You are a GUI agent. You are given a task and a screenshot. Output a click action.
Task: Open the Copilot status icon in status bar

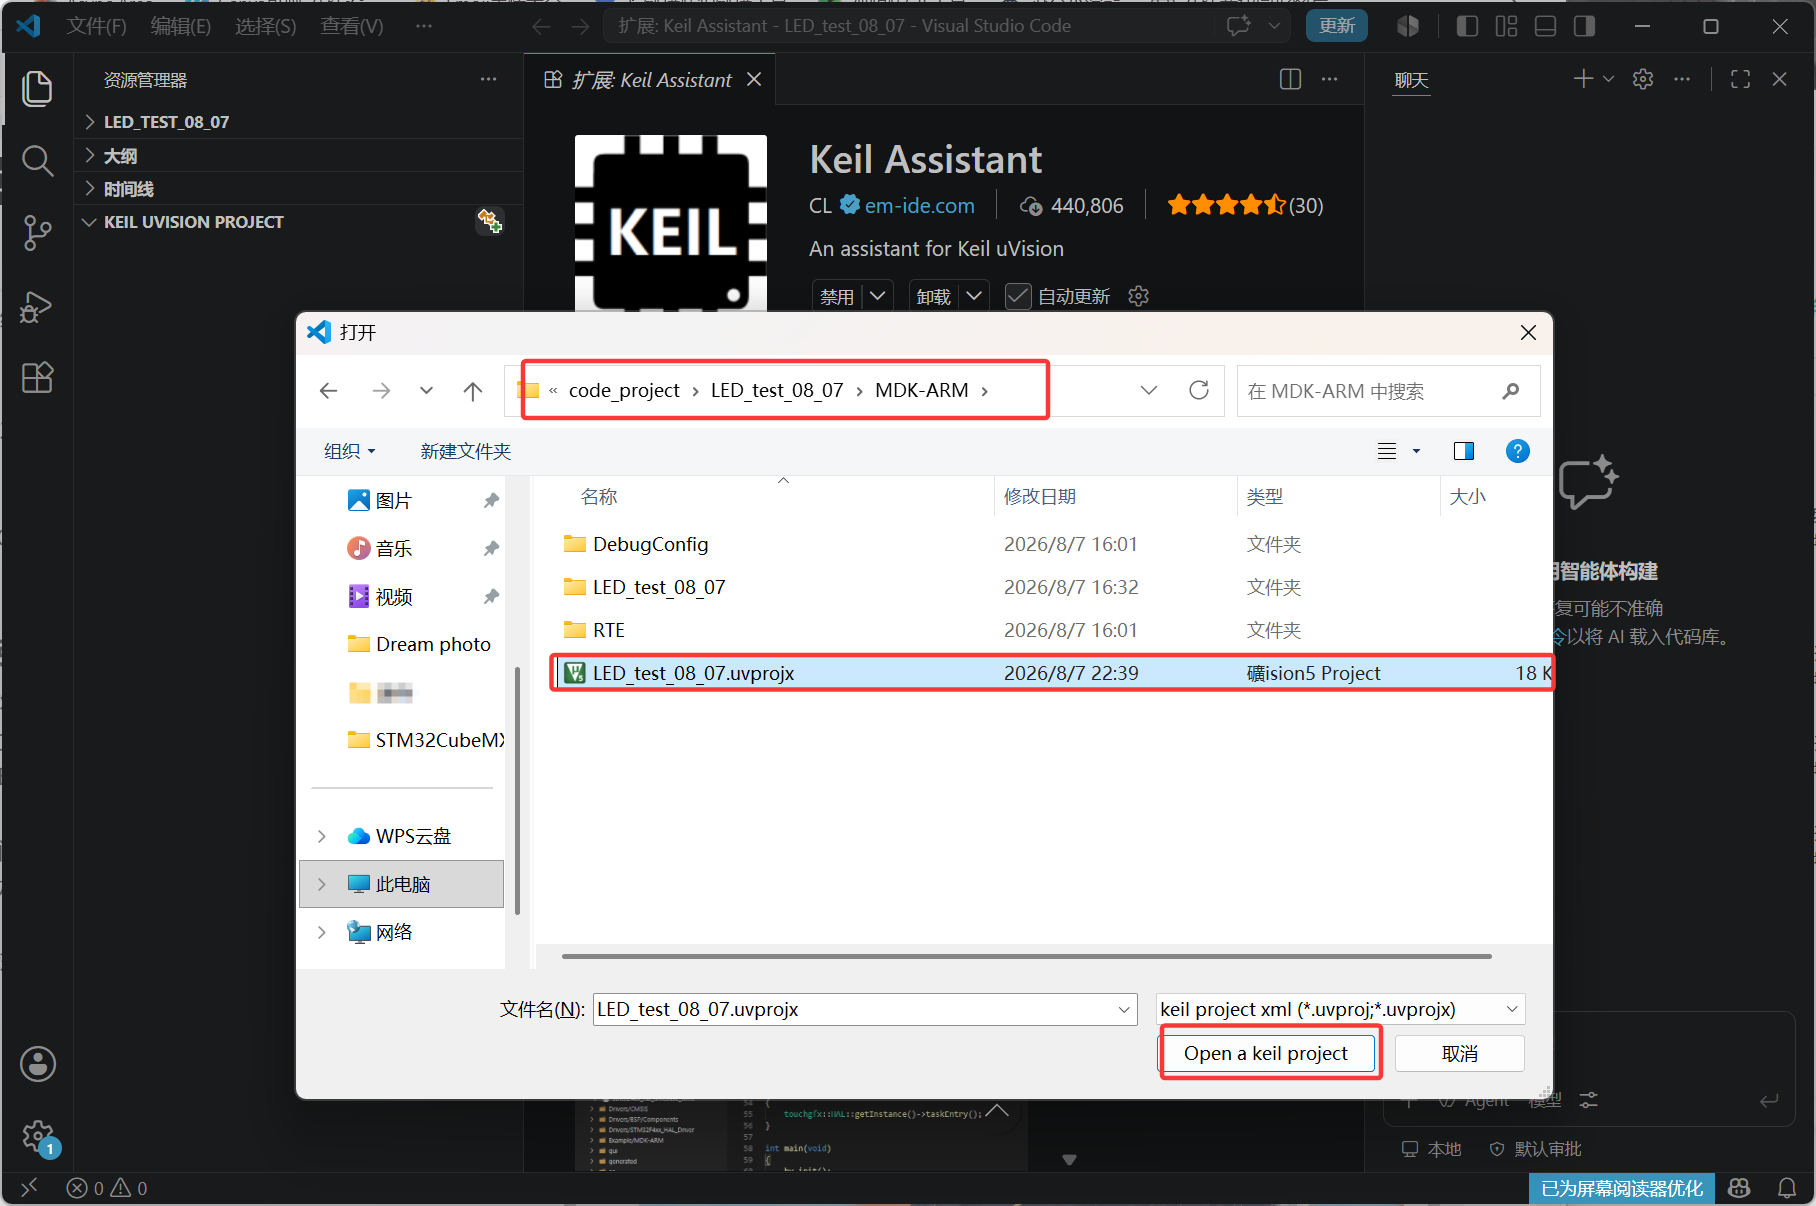[1739, 1188]
